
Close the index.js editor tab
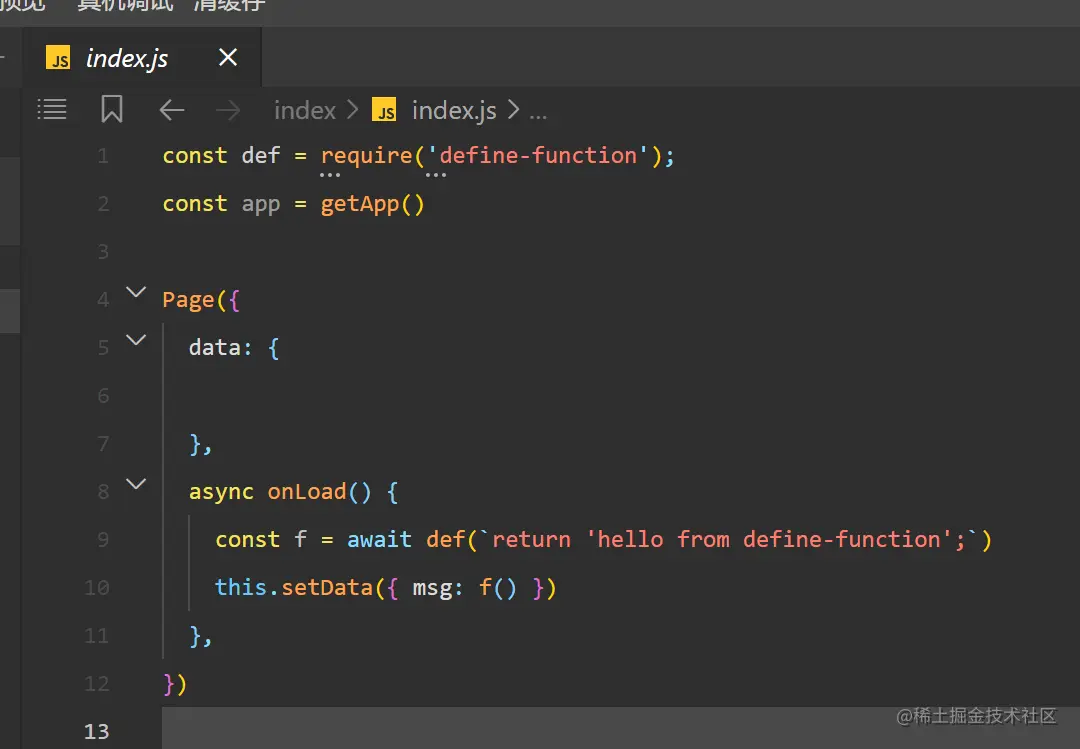click(228, 57)
